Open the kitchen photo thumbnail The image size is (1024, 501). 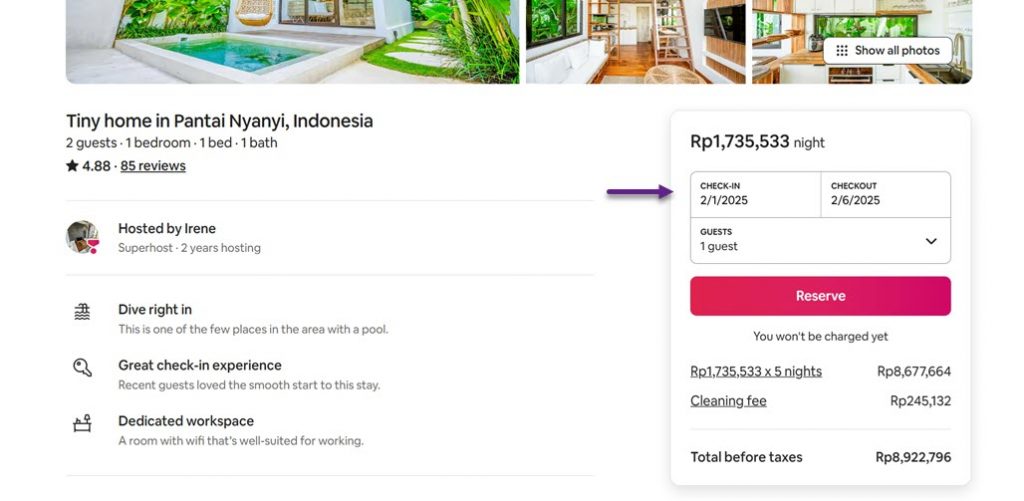790,40
